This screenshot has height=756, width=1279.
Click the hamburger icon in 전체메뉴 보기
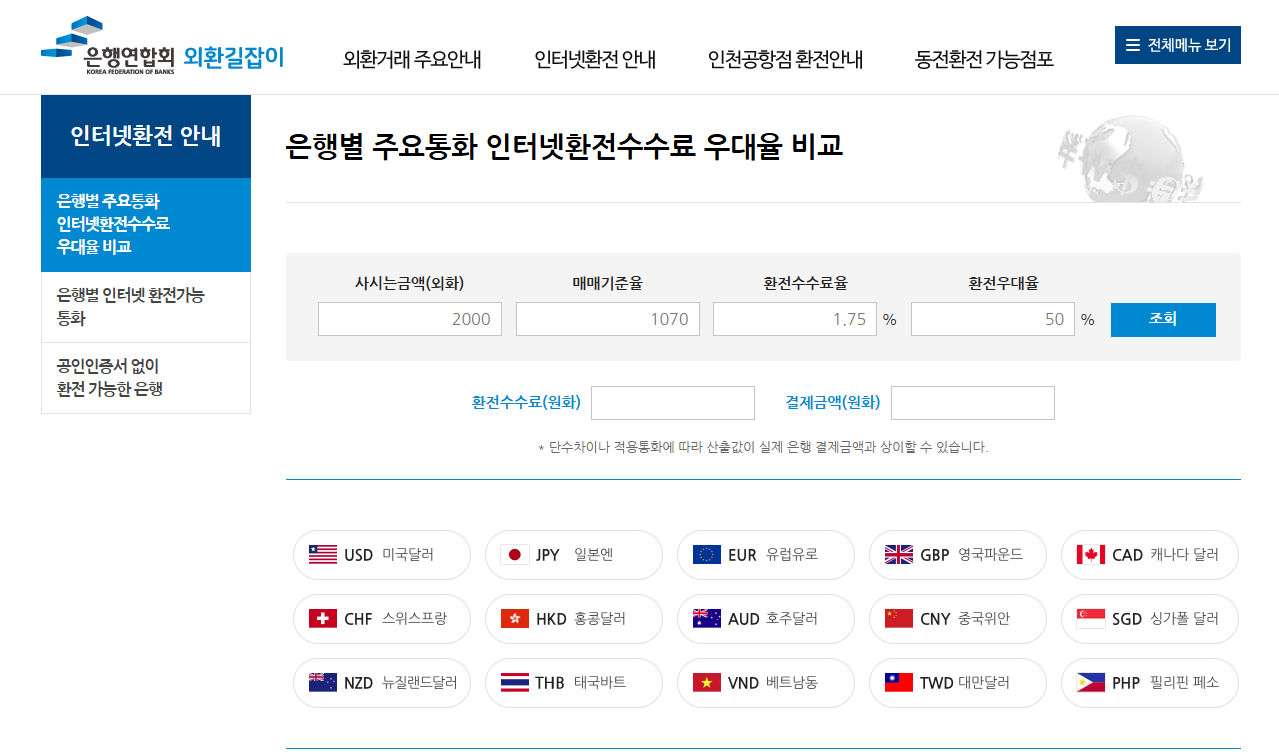1132,45
